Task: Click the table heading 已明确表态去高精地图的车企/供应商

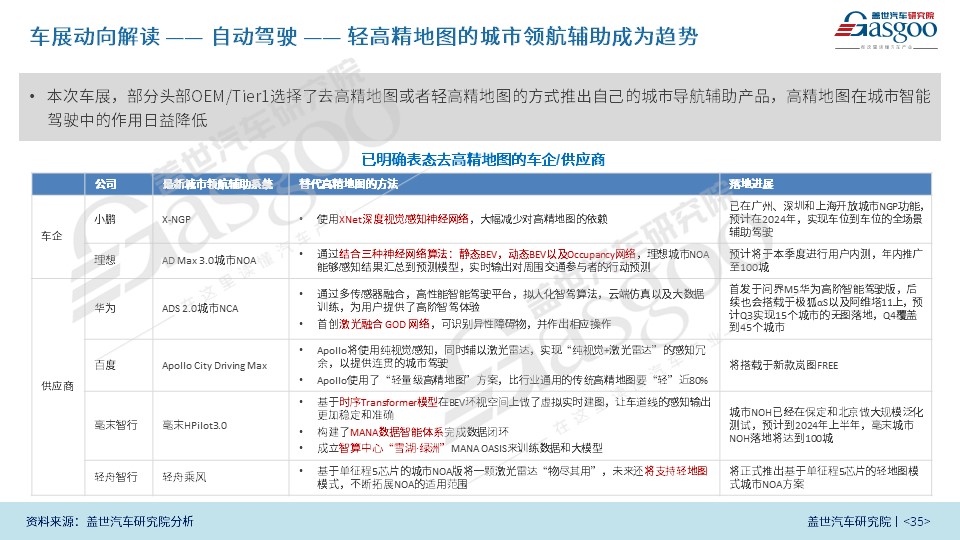Action: (x=484, y=159)
